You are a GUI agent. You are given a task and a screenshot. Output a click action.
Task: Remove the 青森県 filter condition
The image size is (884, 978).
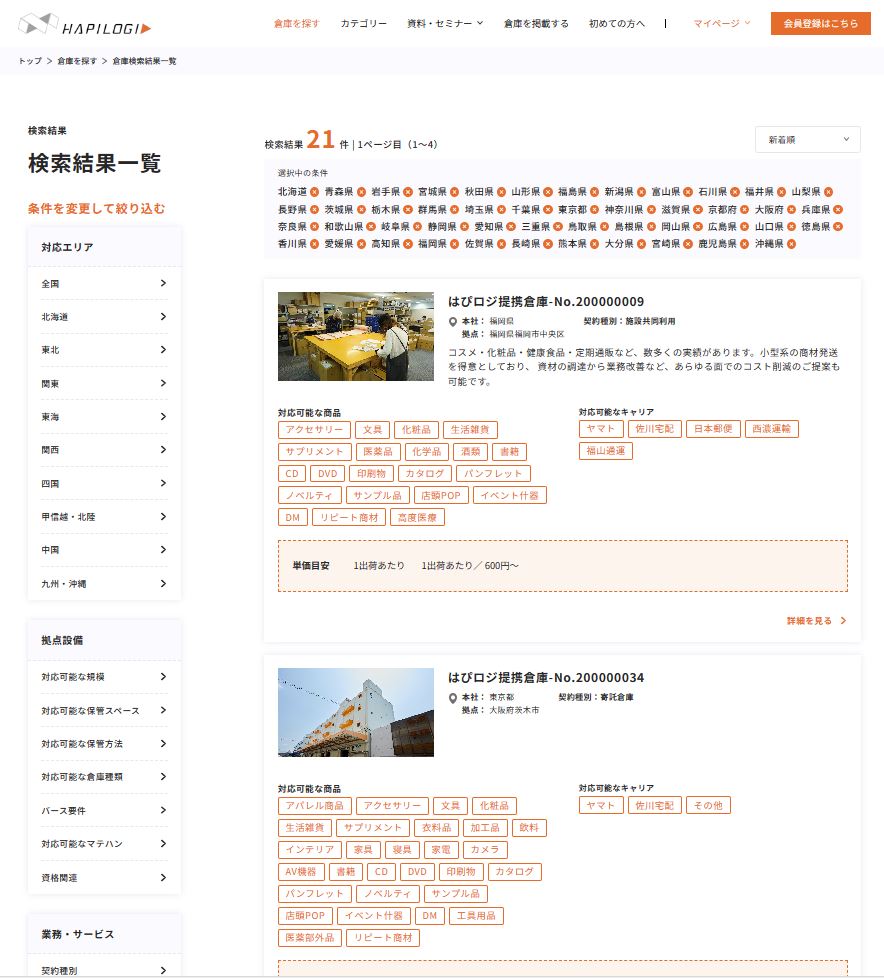[361, 192]
